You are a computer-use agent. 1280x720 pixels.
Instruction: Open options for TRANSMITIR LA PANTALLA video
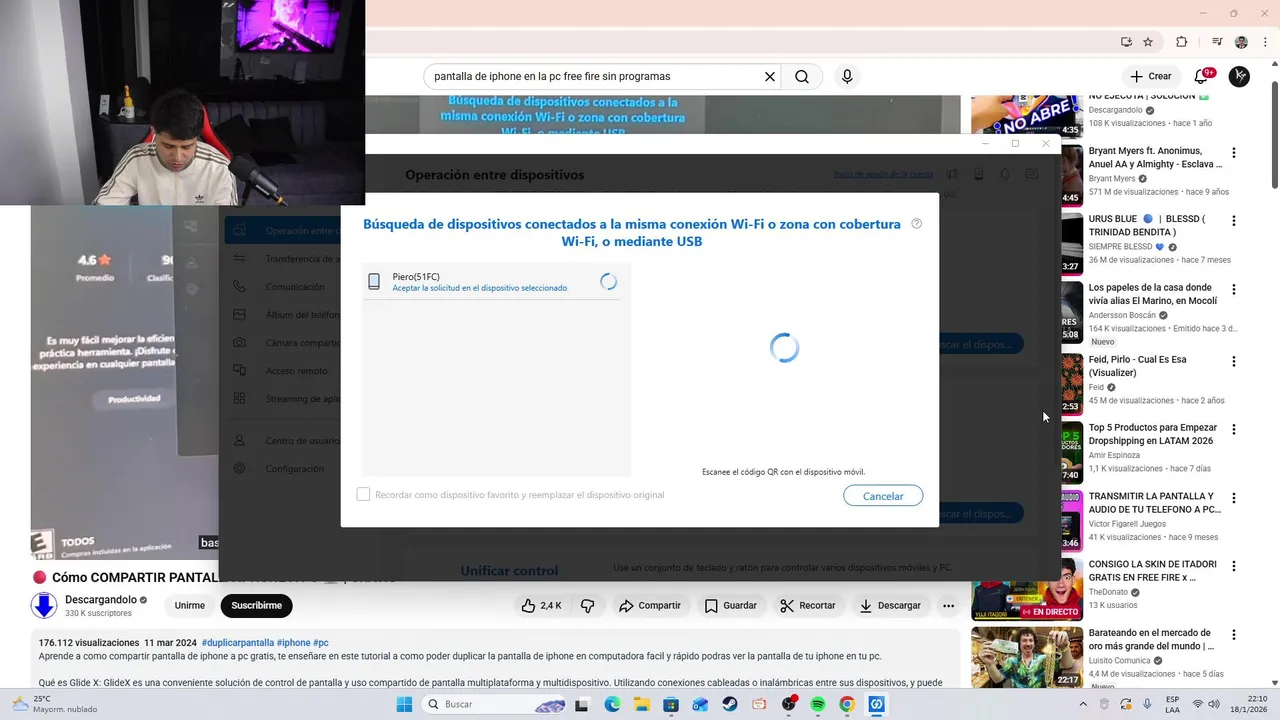click(x=1233, y=497)
